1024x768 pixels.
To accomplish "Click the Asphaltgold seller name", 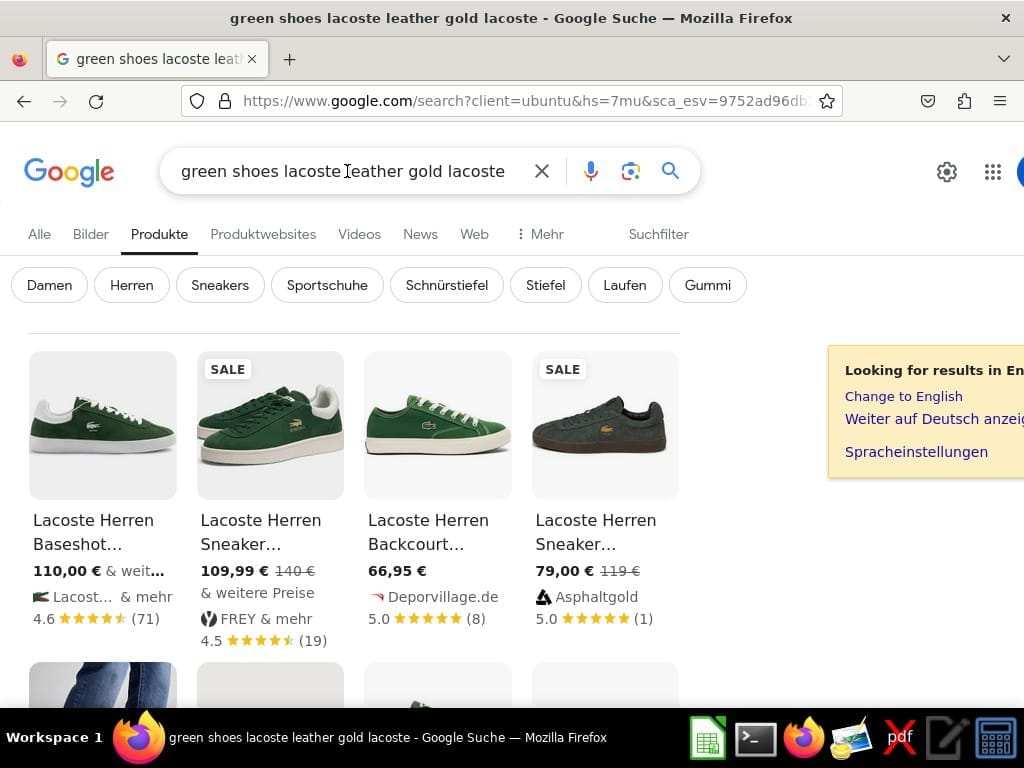I will click(596, 597).
